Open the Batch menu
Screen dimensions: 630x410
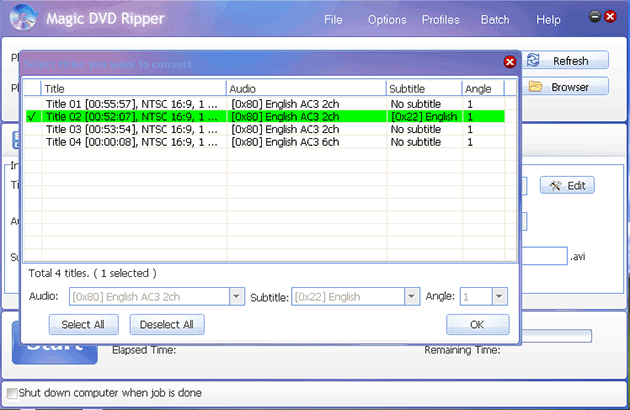495,20
